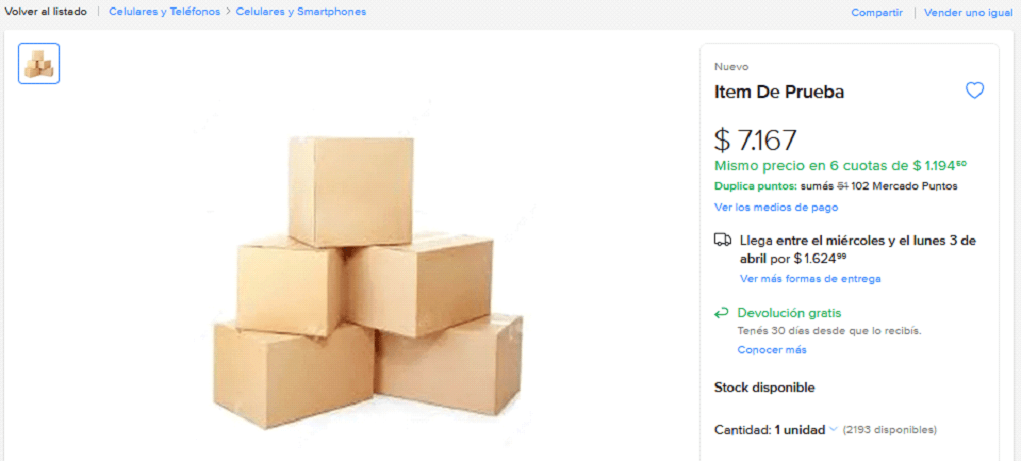Open the quantity dropdown chevron
This screenshot has width=1021, height=461.
coord(833,430)
